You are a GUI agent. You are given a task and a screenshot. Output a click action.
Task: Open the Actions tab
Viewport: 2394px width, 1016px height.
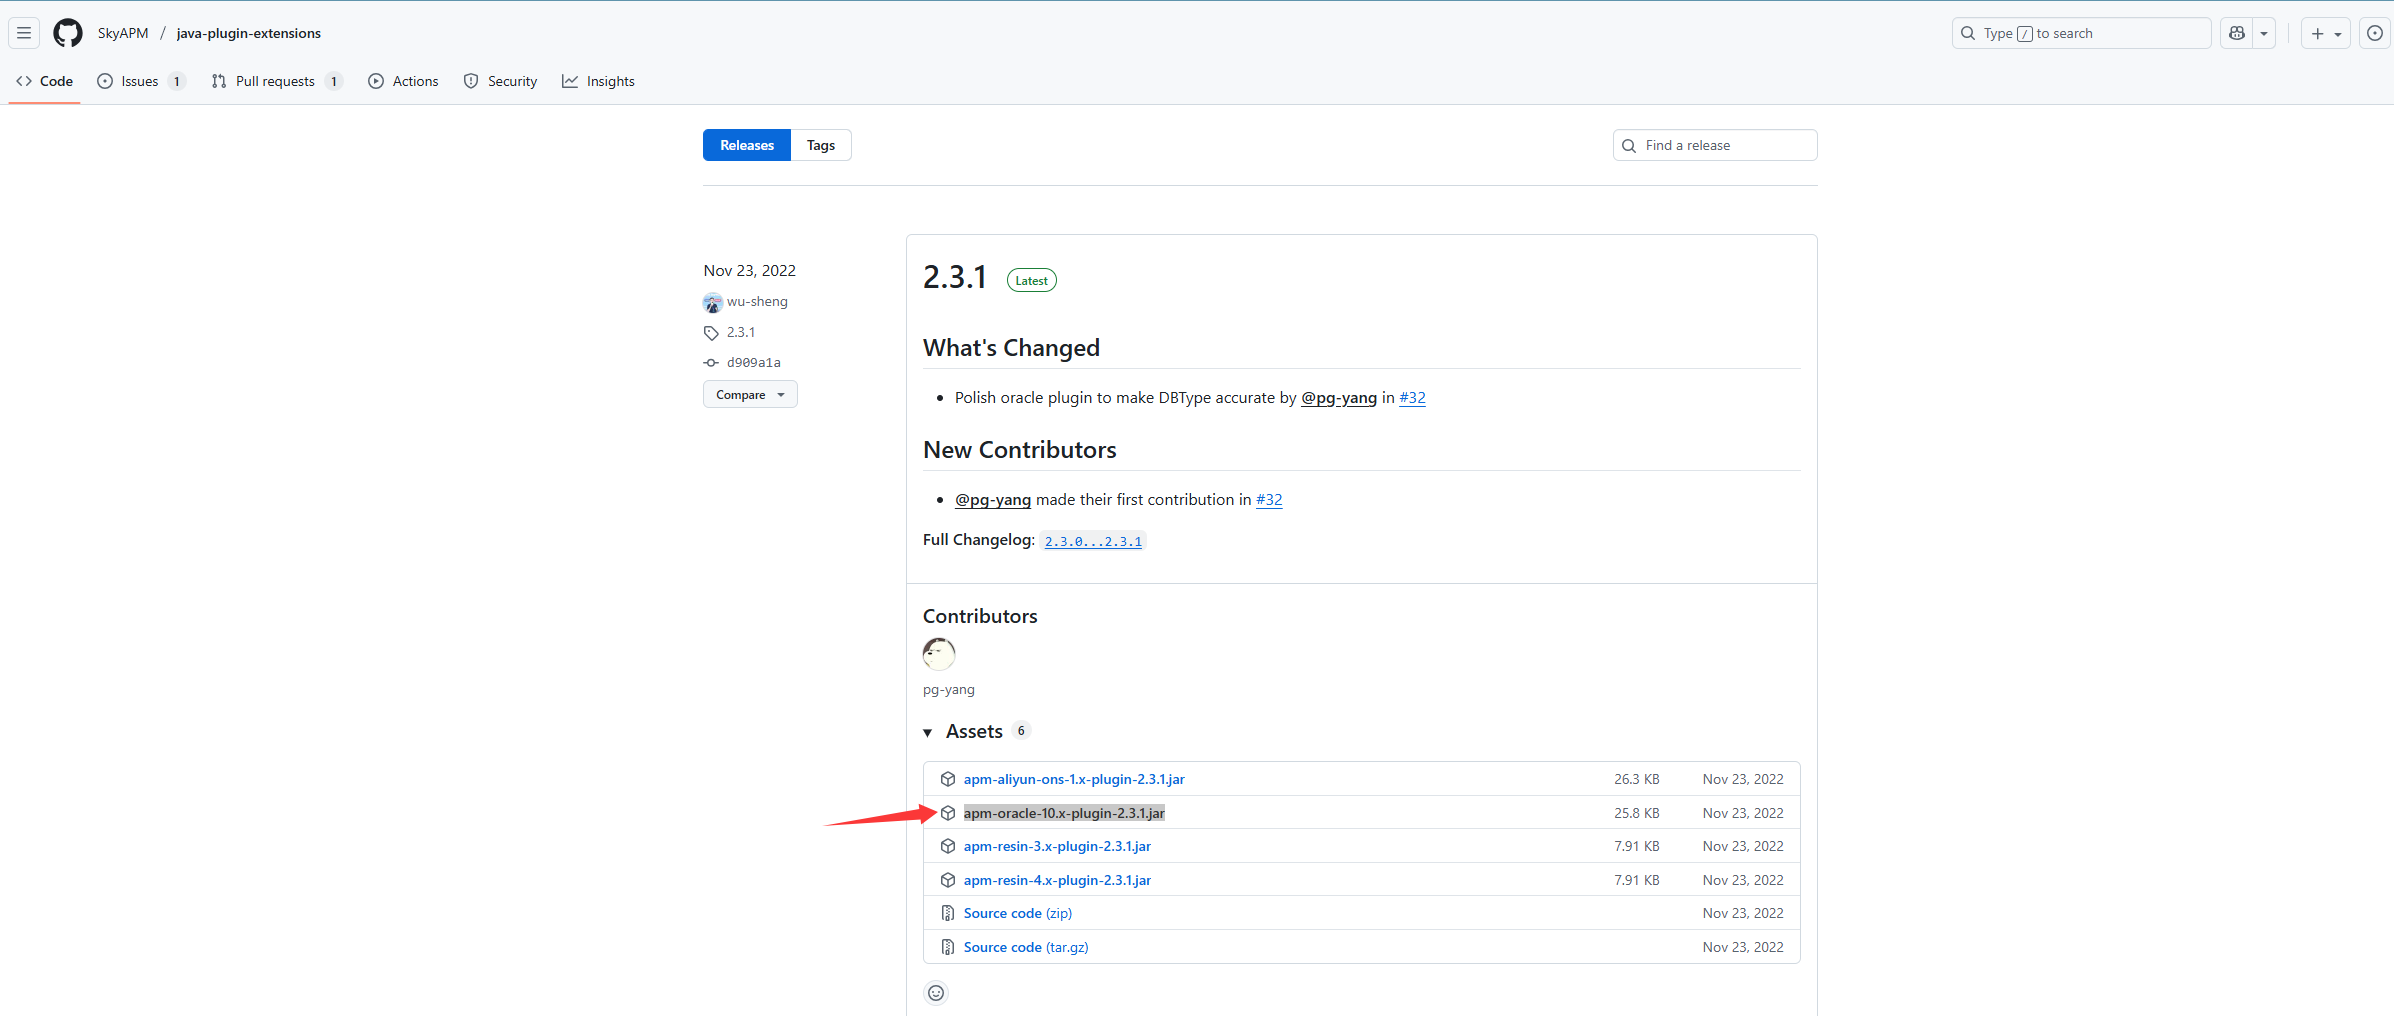[403, 81]
